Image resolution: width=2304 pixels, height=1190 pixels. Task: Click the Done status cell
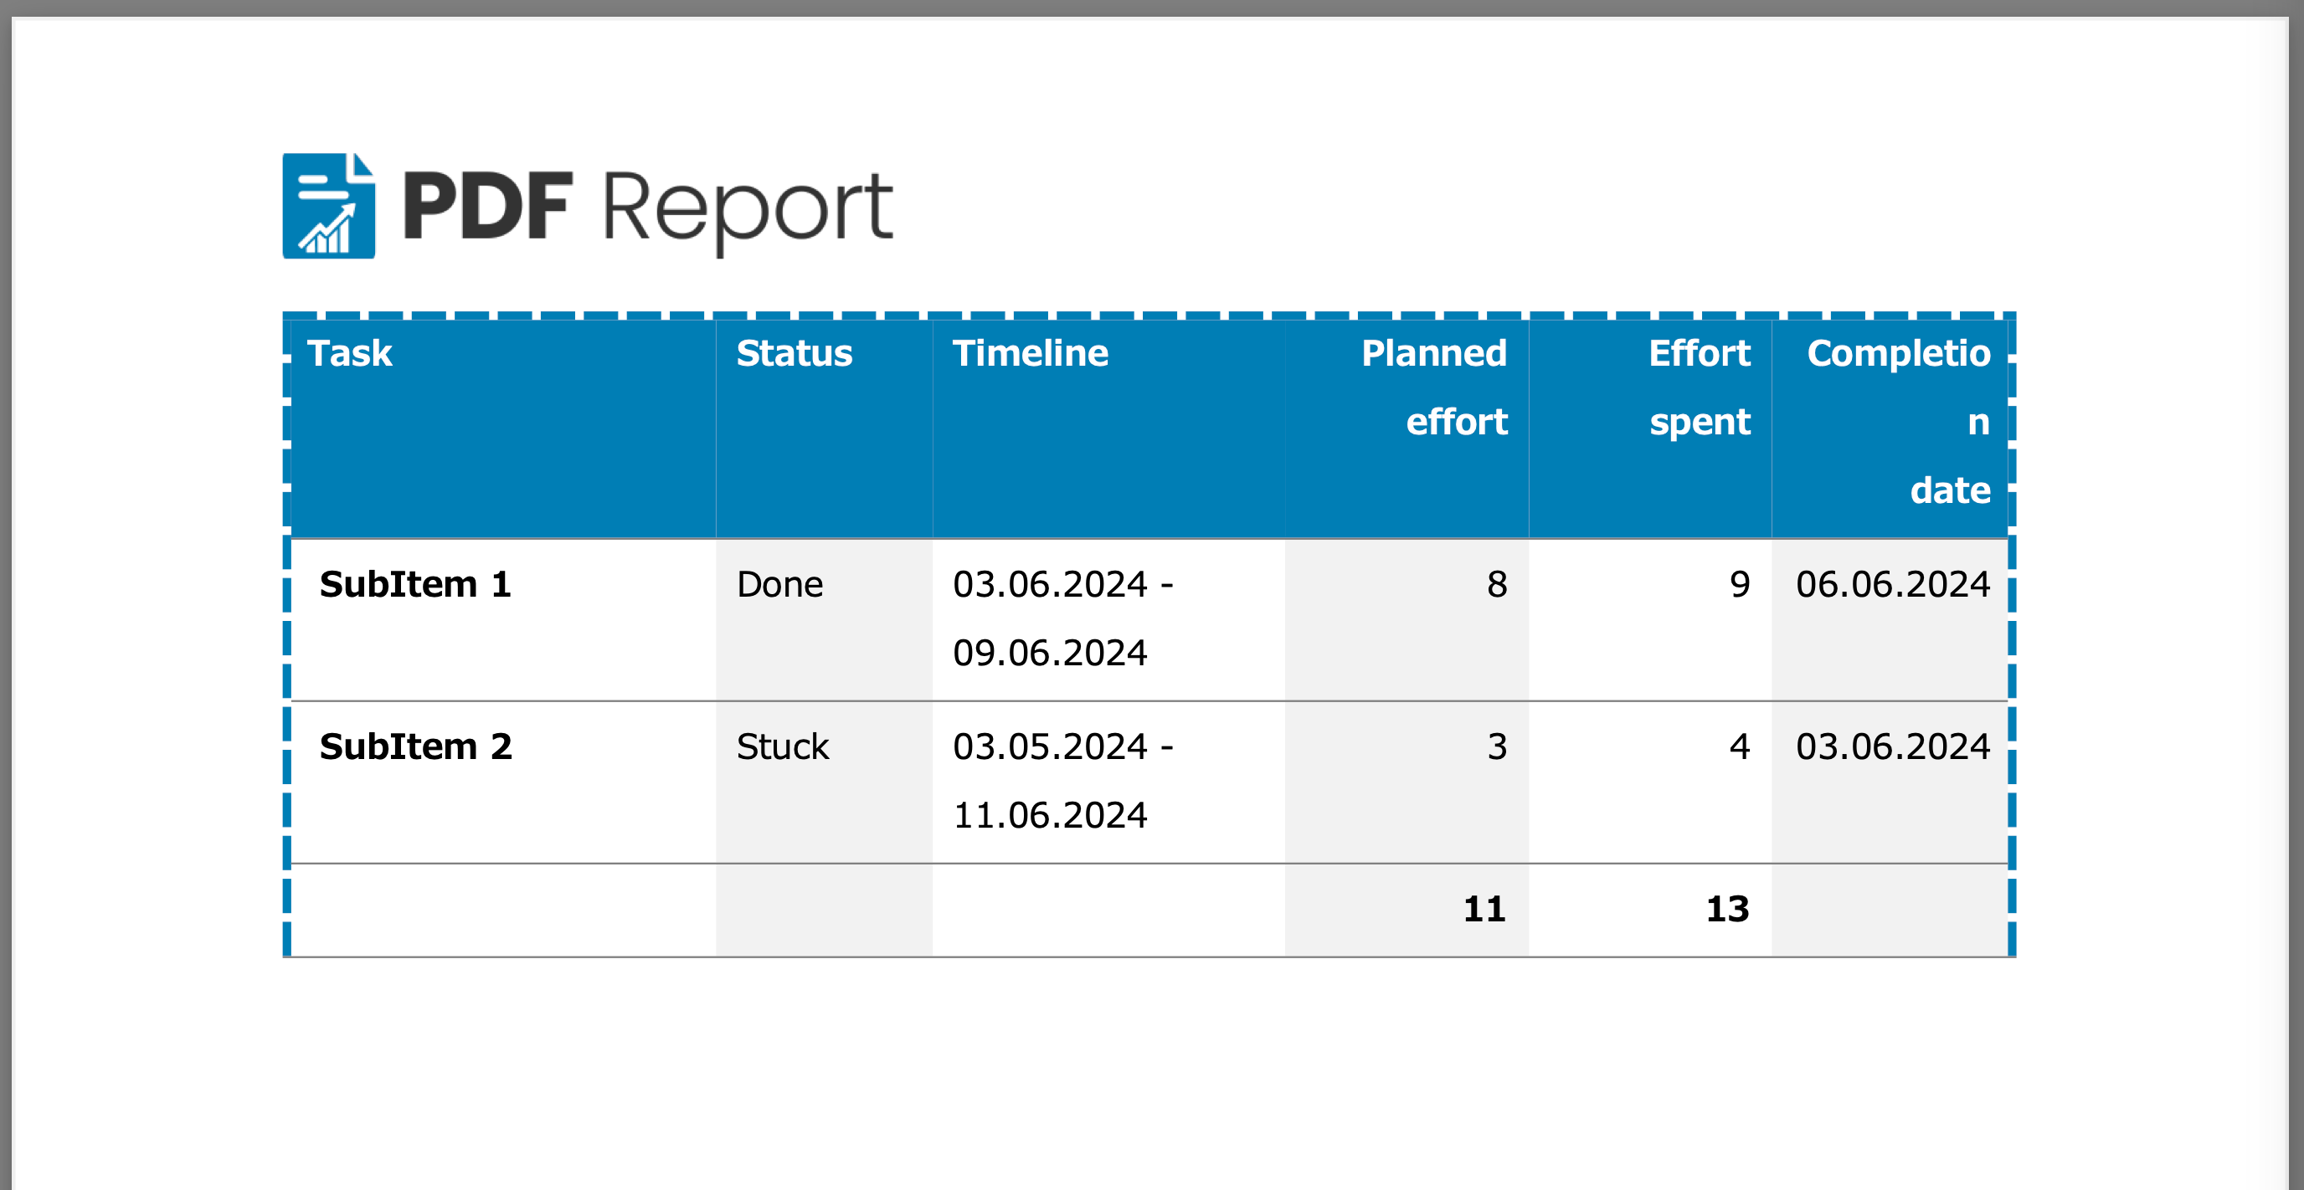point(779,584)
